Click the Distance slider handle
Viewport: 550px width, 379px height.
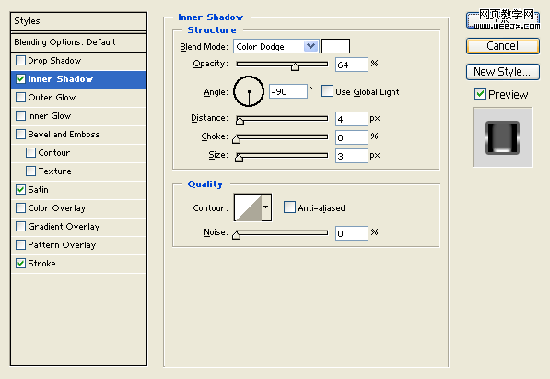point(240,121)
